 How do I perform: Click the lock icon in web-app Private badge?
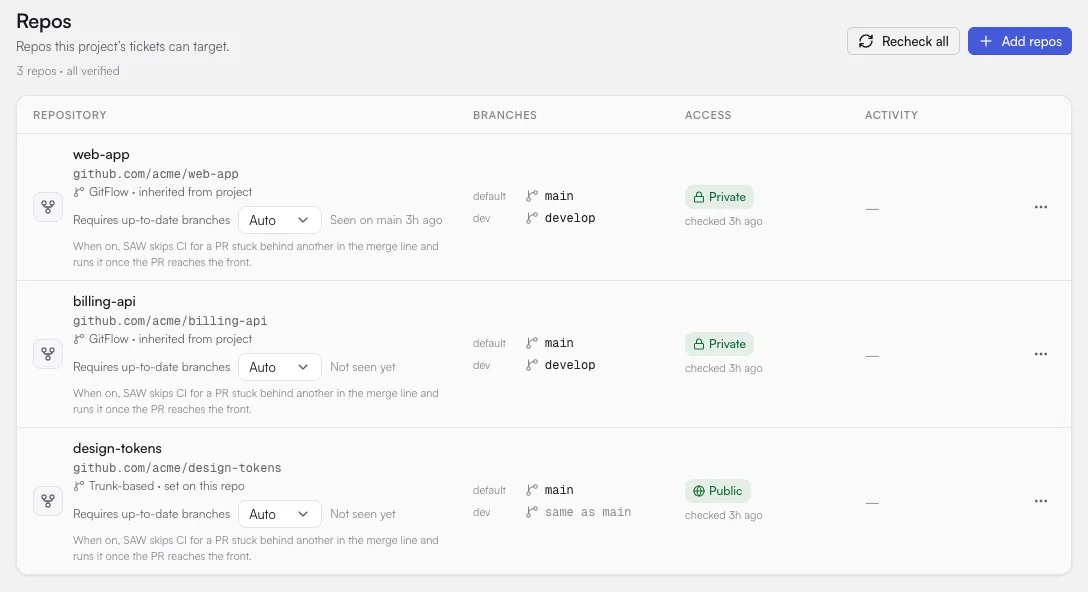[x=699, y=197]
